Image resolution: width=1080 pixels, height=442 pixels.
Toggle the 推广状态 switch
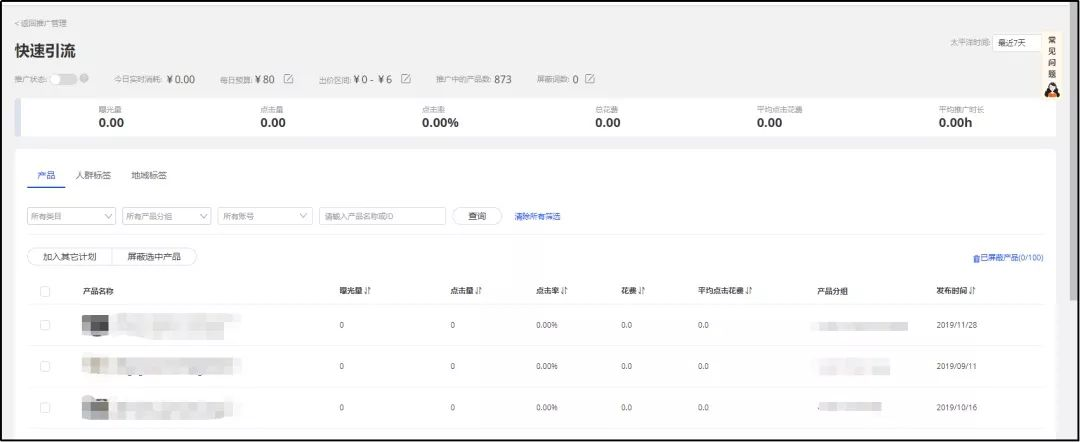(x=63, y=79)
